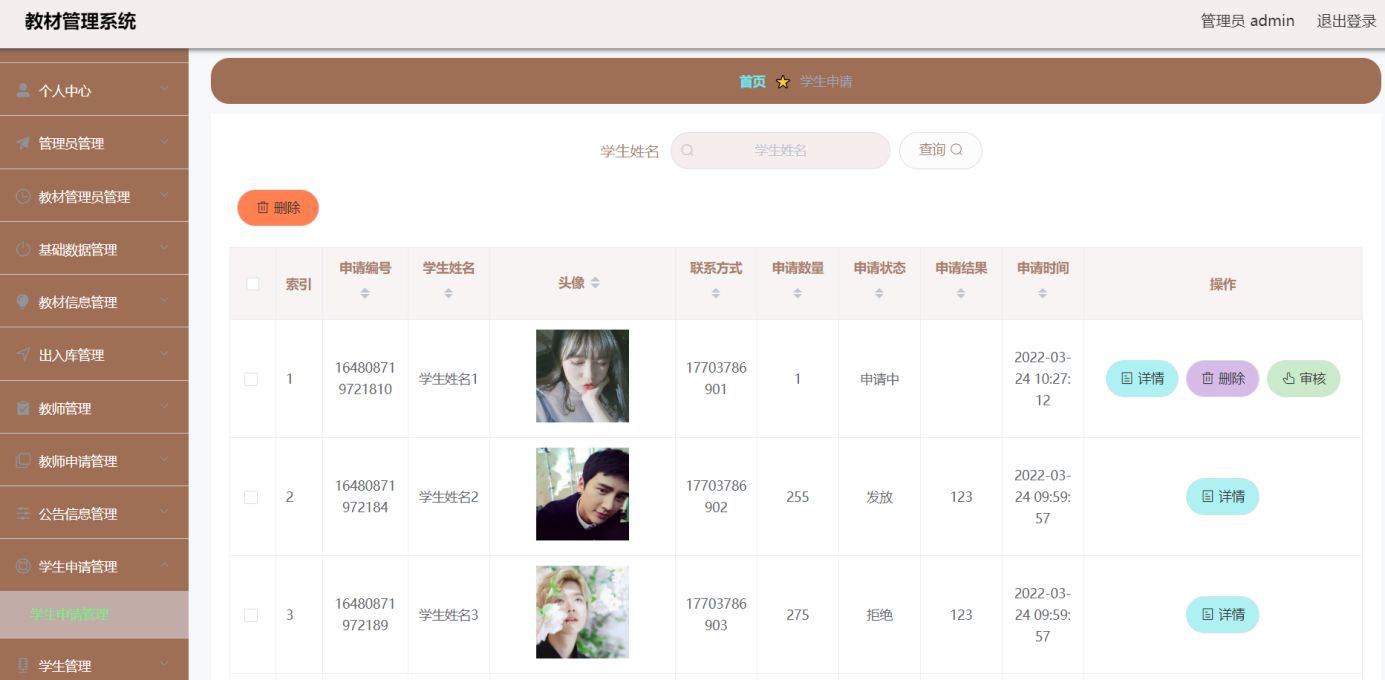Open avatar thumbnail of 学生姓名2
Viewport: 1385px width, 680px height.
tap(582, 494)
